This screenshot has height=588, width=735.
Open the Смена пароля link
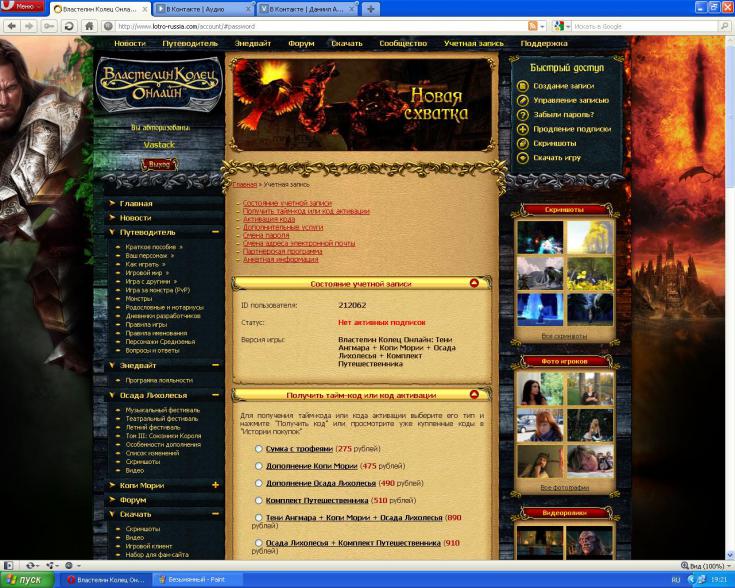266,235
